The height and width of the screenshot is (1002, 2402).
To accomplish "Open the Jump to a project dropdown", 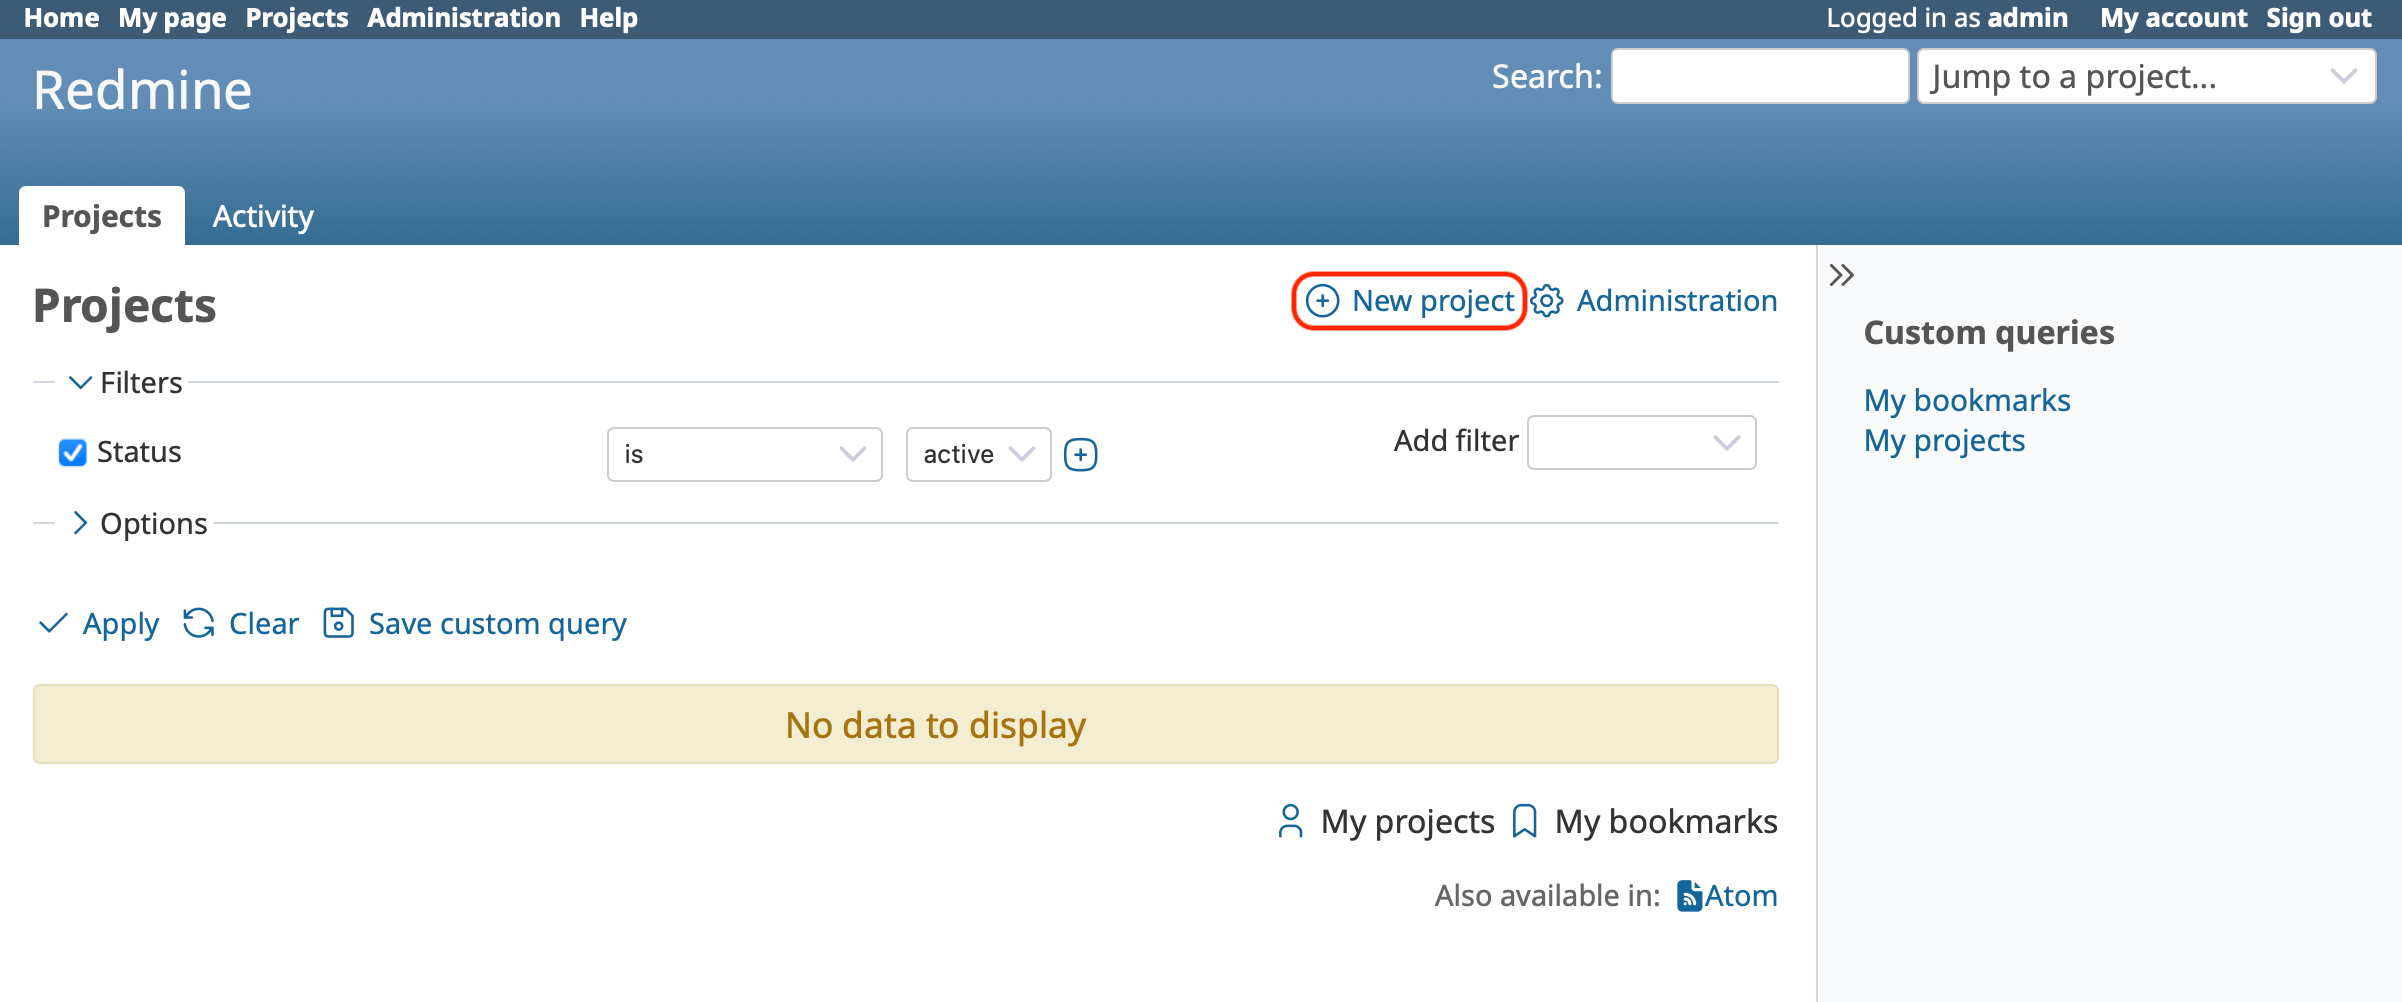I will click(x=2143, y=76).
